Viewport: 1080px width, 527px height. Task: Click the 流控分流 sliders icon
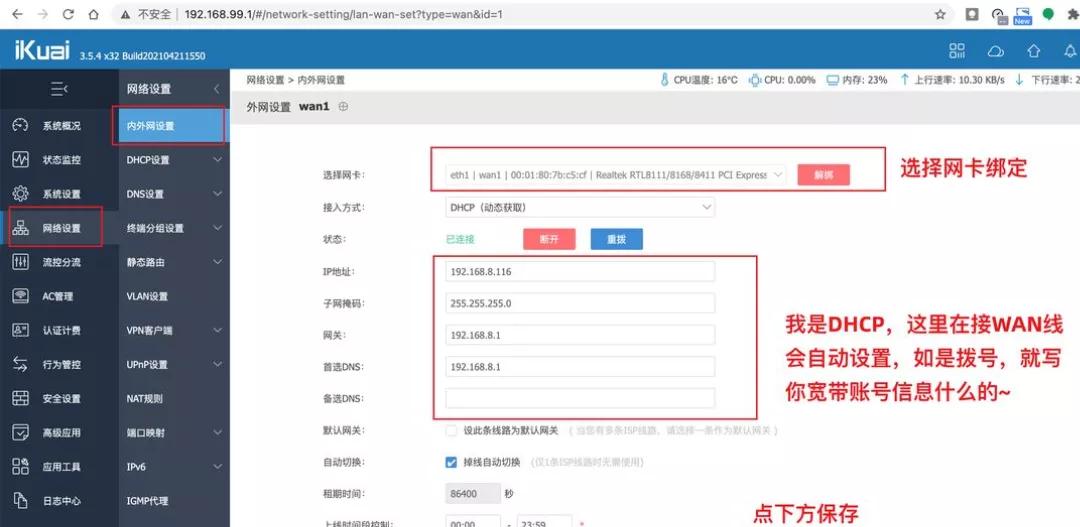click(21, 262)
